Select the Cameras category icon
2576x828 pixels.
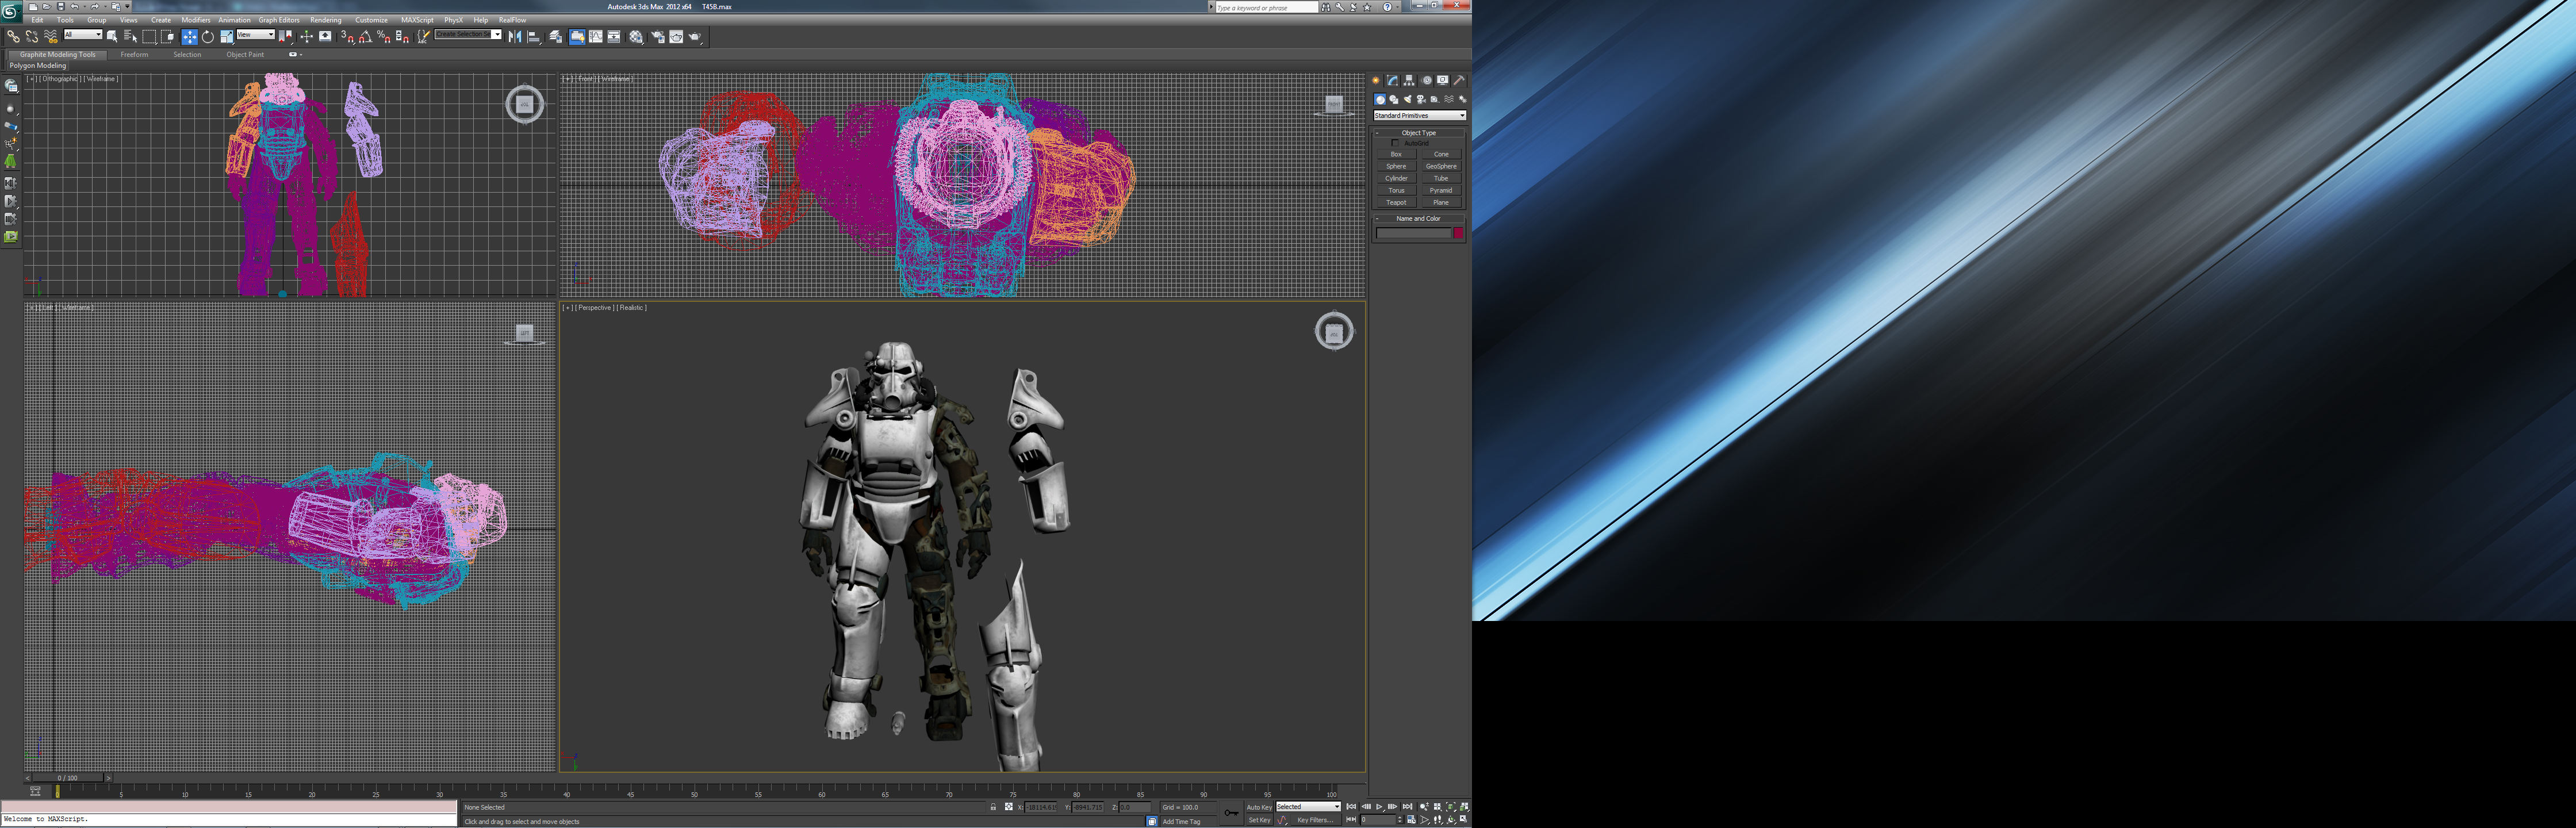[1421, 100]
